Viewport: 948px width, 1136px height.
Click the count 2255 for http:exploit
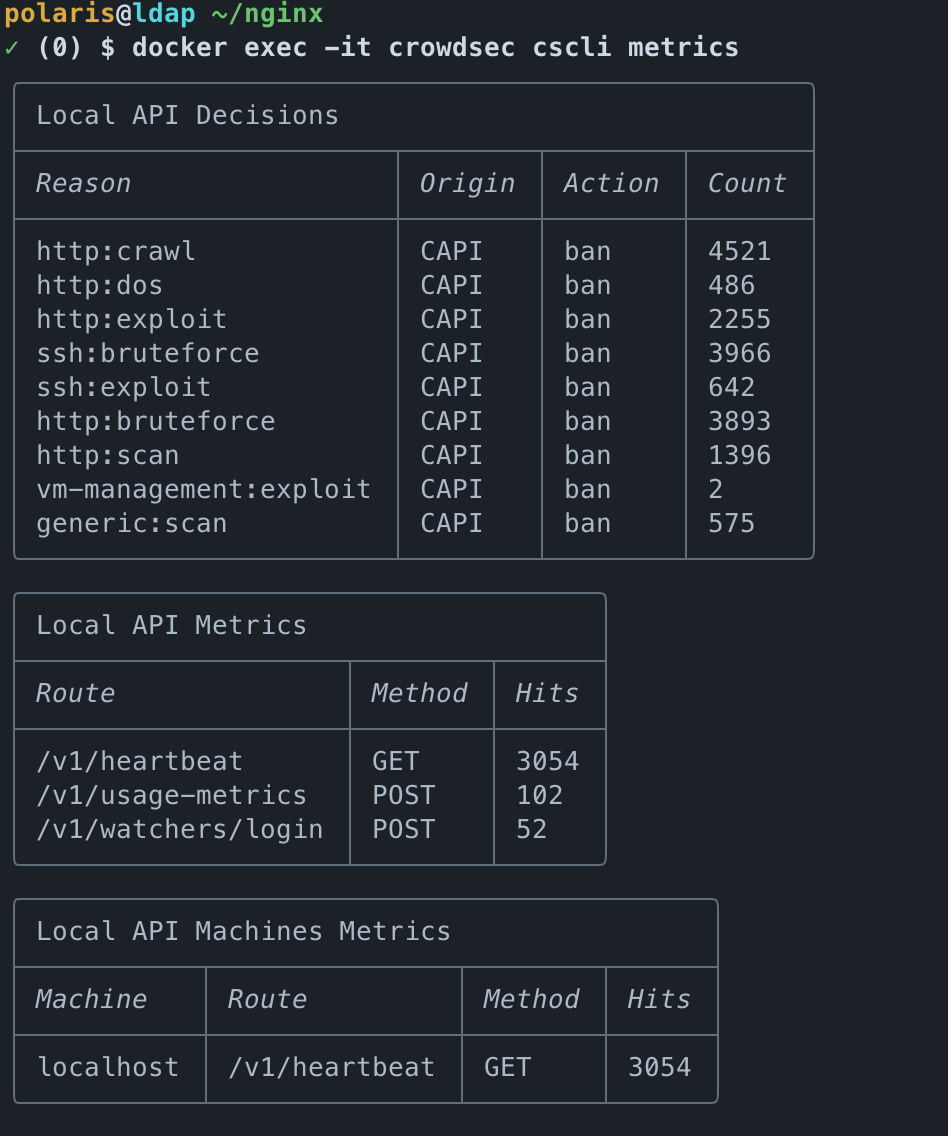pyautogui.click(x=739, y=320)
